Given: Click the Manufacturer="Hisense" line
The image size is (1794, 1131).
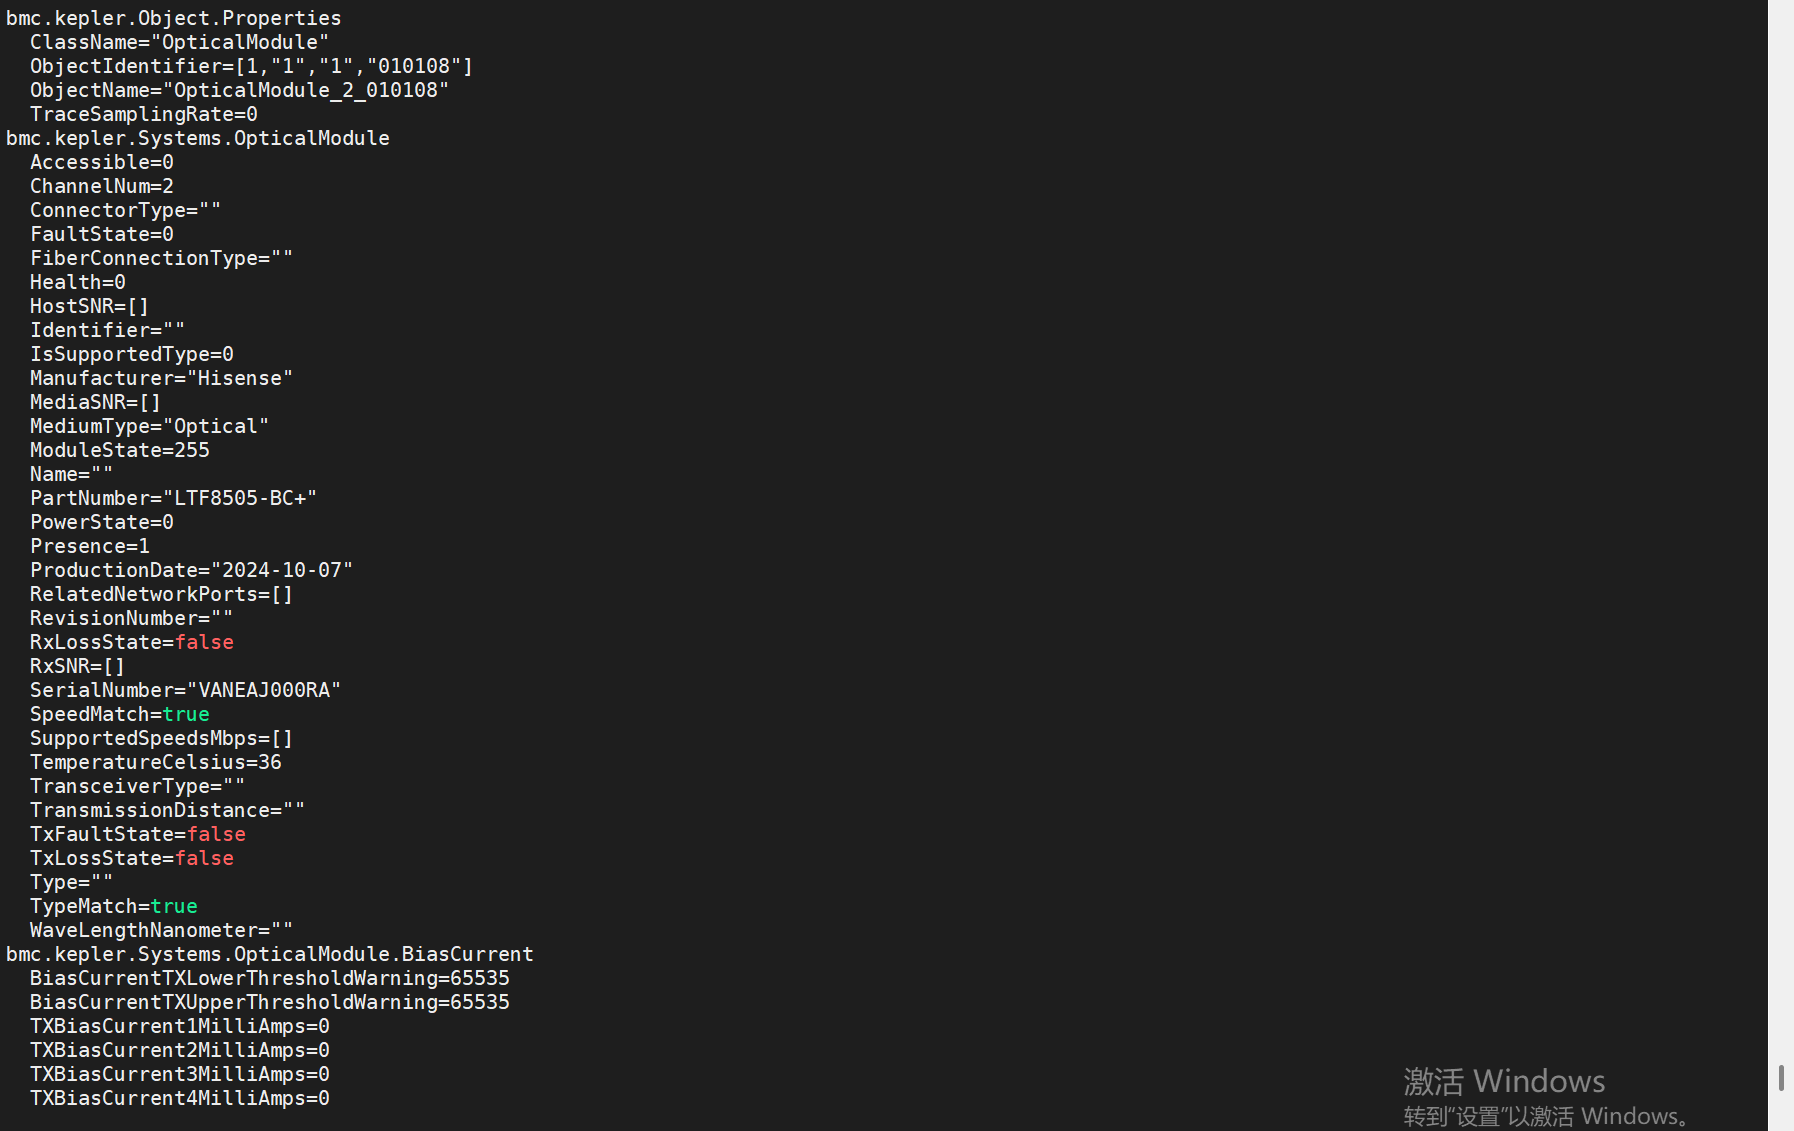Looking at the screenshot, I should pyautogui.click(x=161, y=378).
